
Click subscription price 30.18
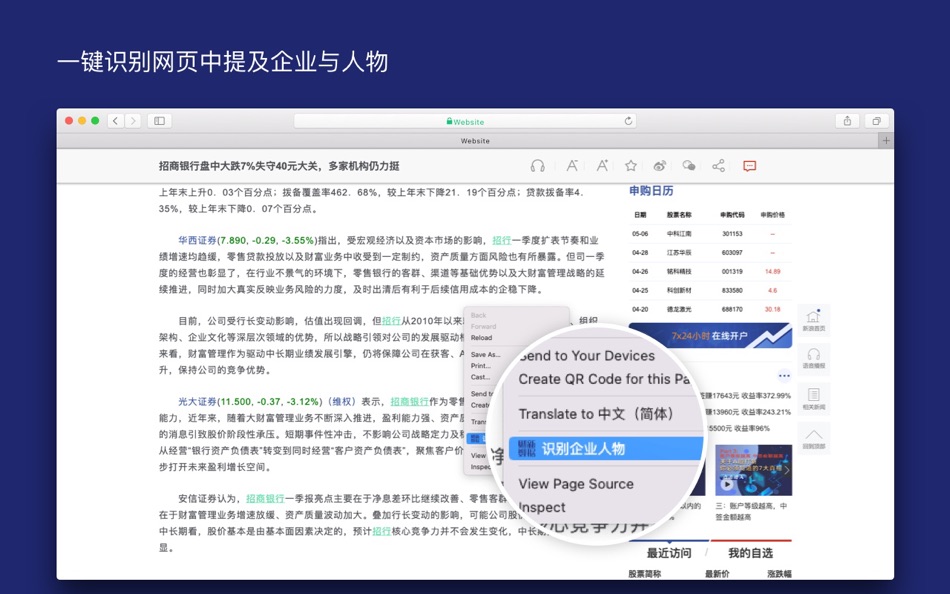coord(772,309)
